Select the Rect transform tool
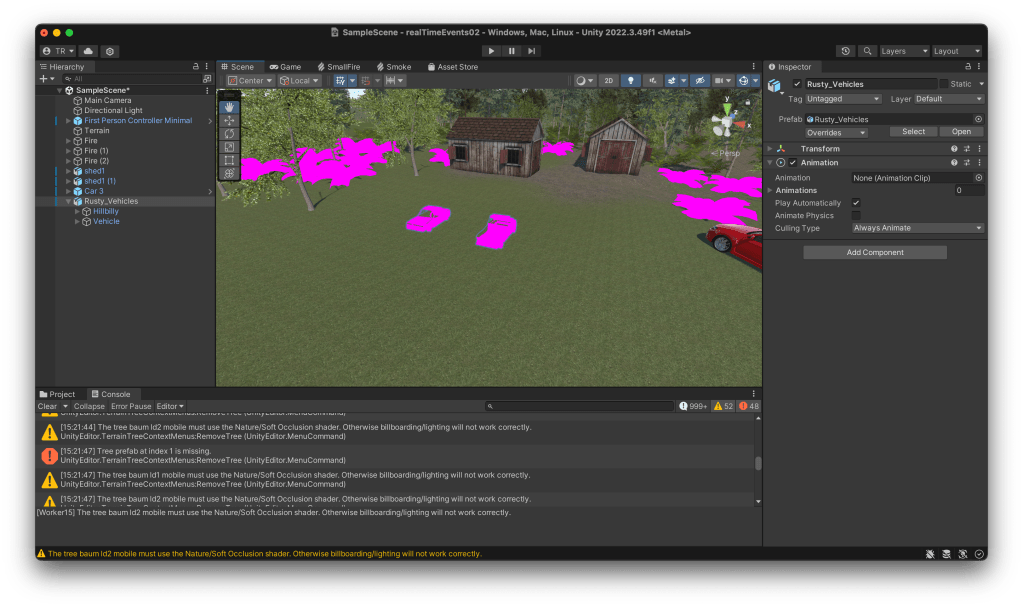Image resolution: width=1023 pixels, height=607 pixels. coord(229,160)
